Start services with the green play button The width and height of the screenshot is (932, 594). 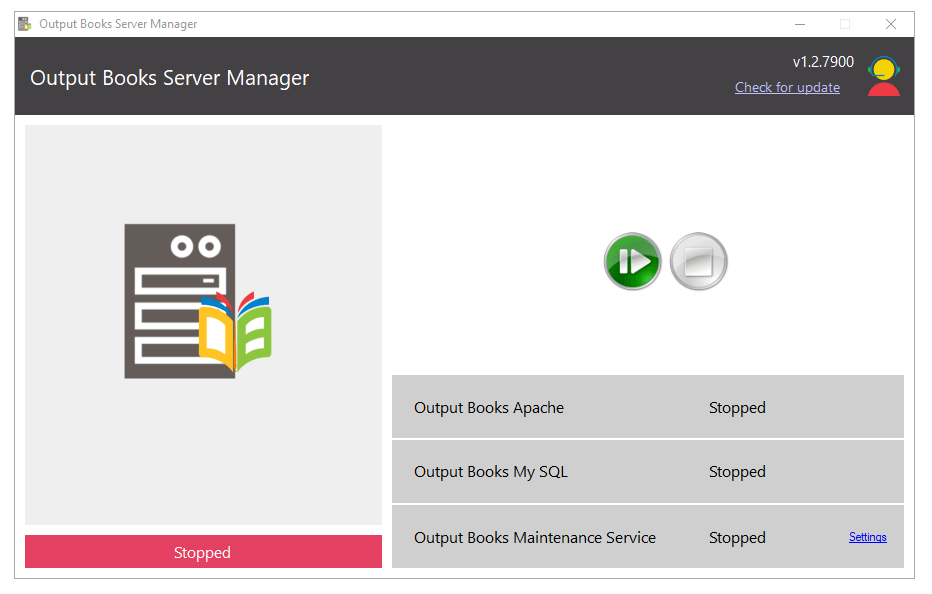[x=632, y=261]
